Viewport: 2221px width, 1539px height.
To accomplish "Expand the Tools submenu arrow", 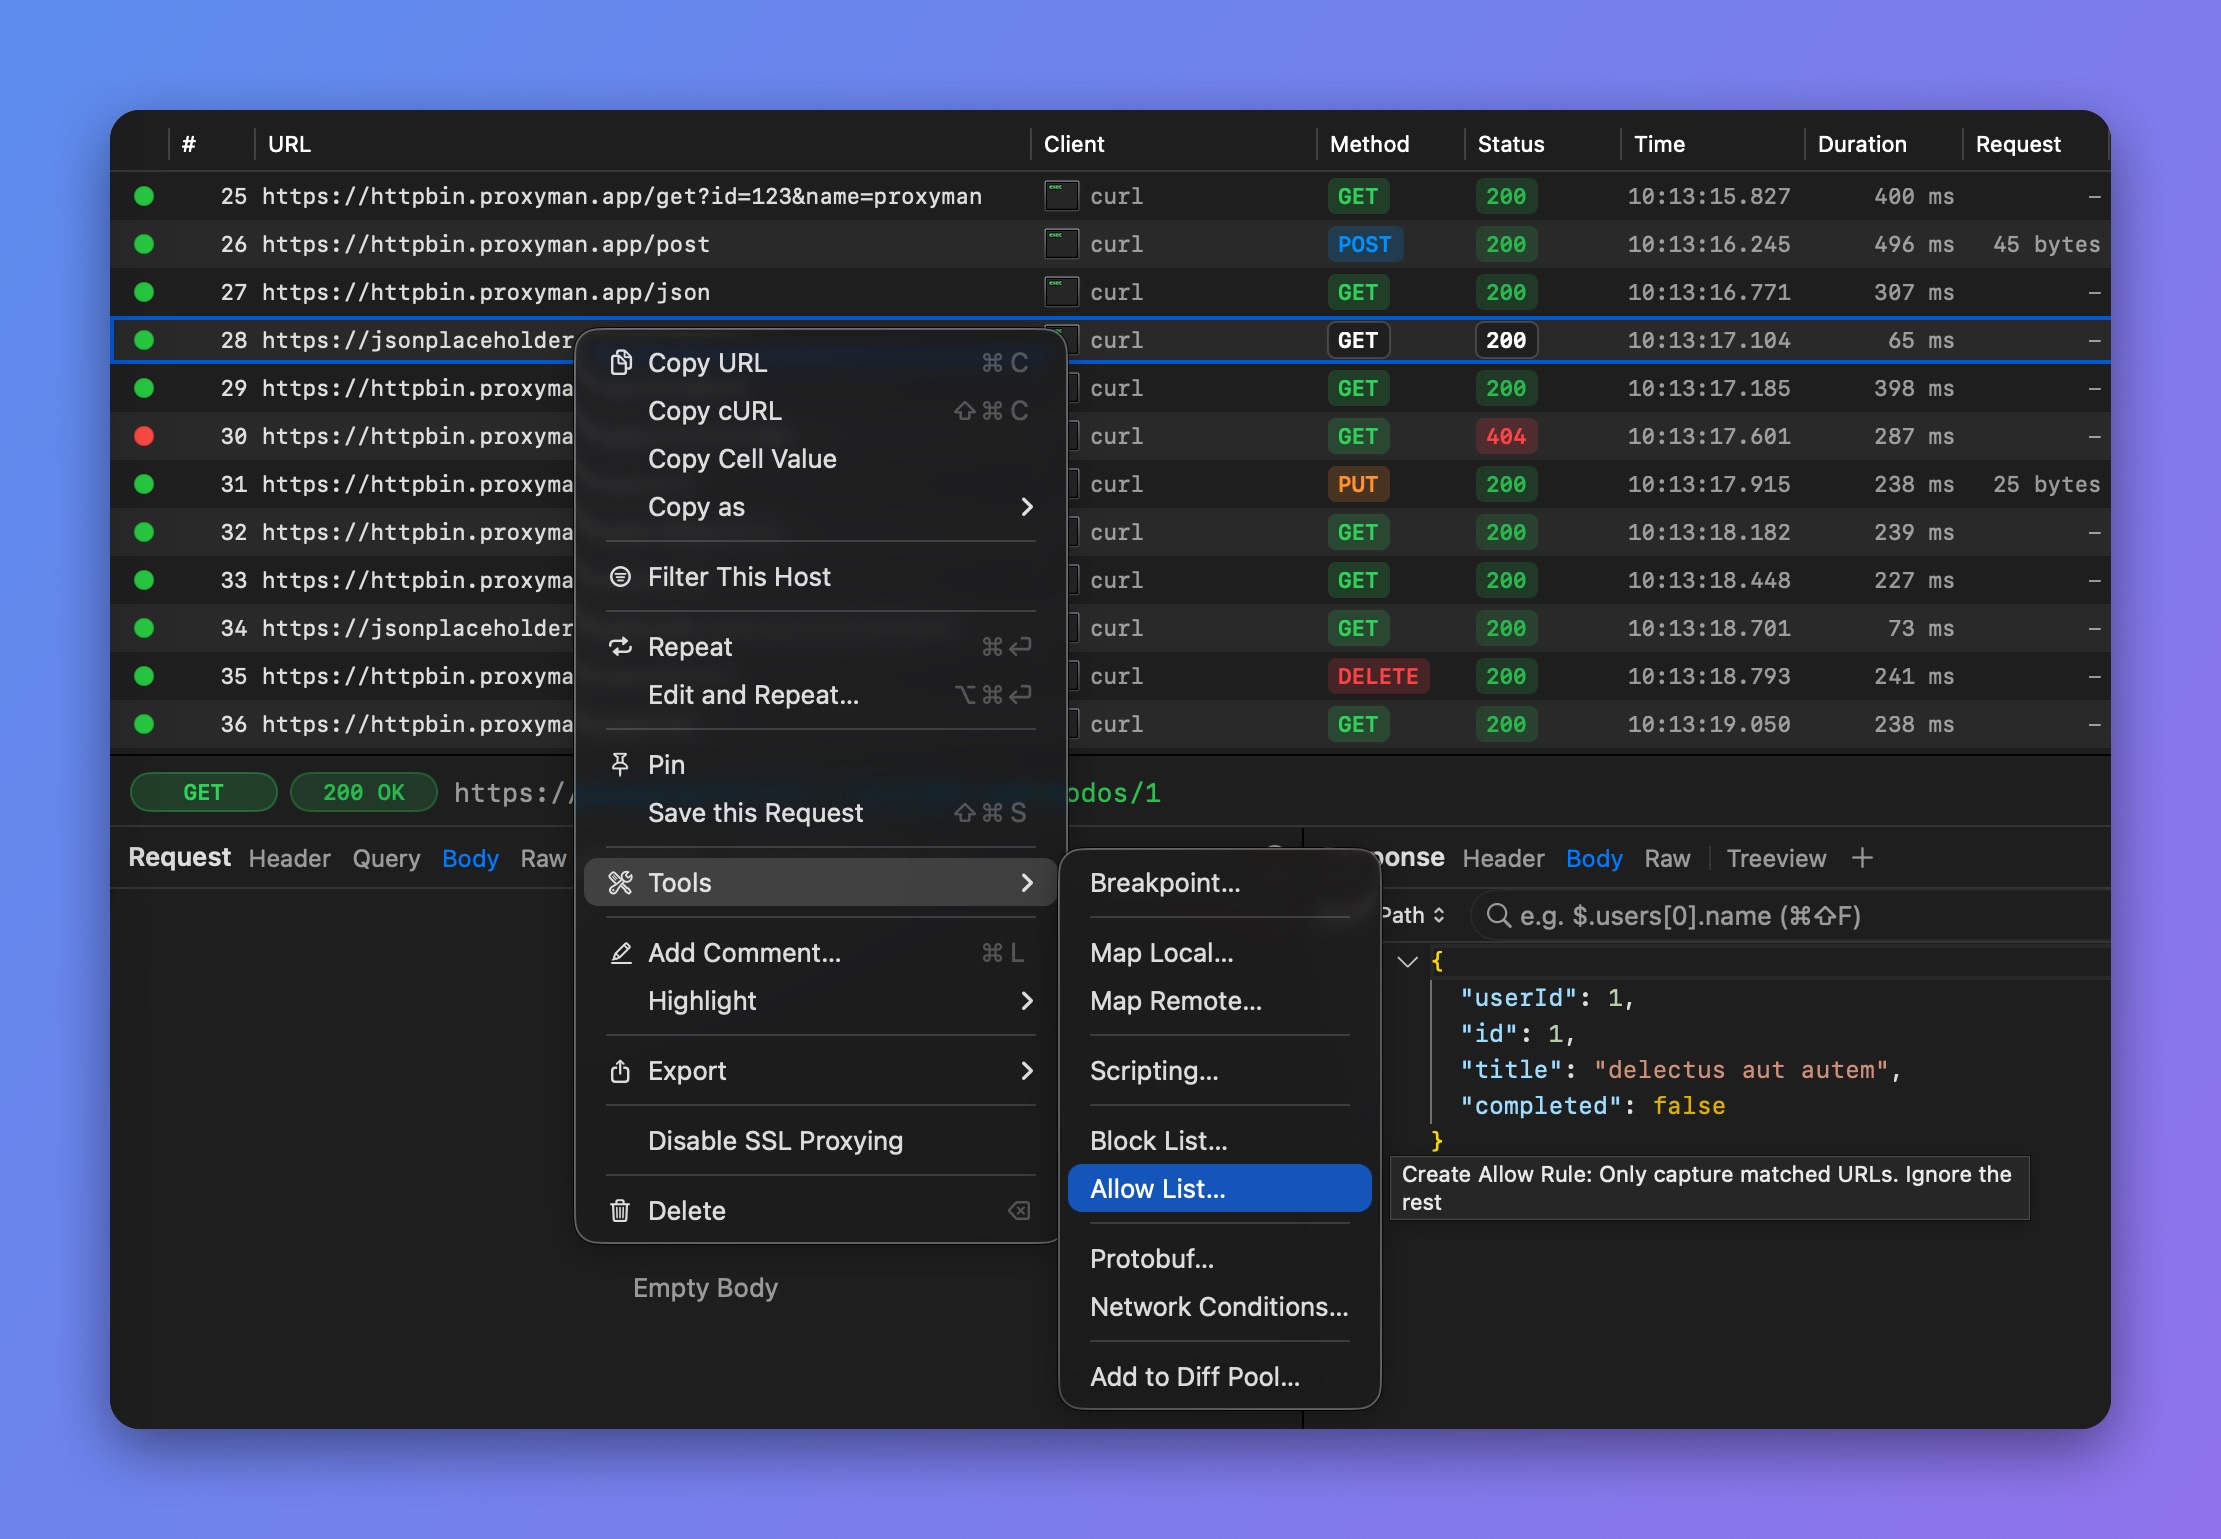I will pyautogui.click(x=1027, y=883).
